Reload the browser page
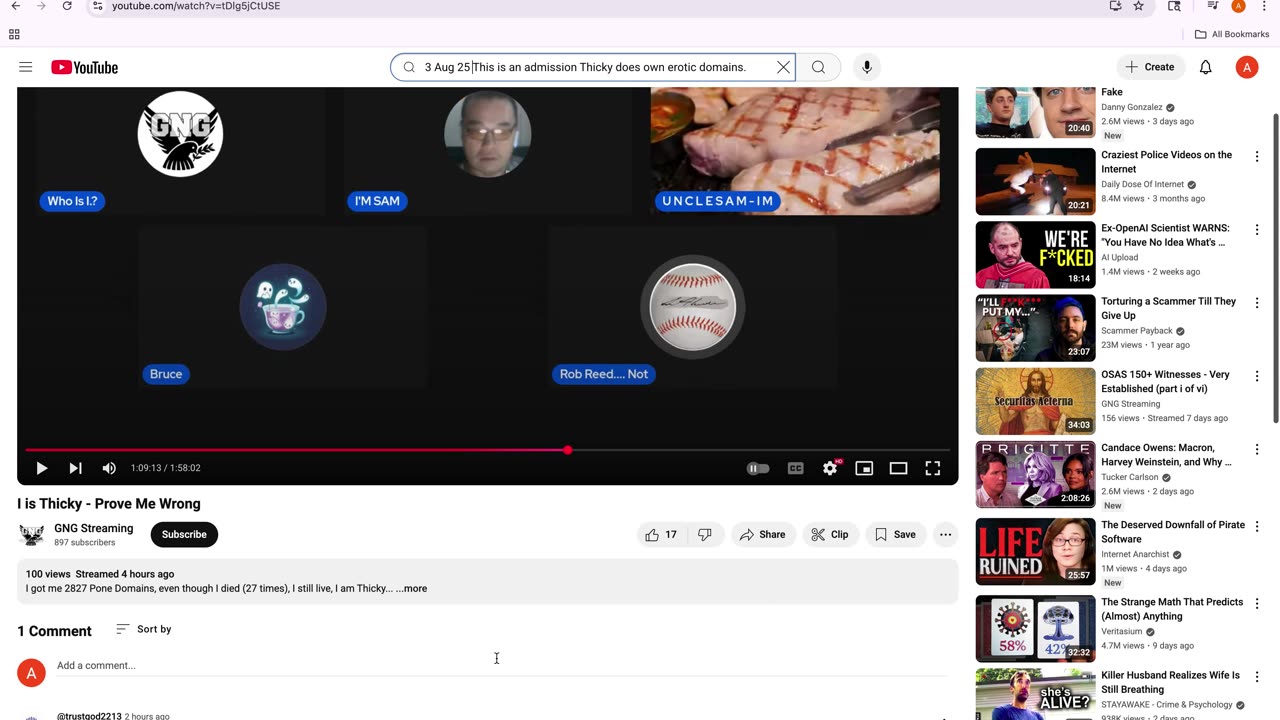The image size is (1280, 720). 67,6
